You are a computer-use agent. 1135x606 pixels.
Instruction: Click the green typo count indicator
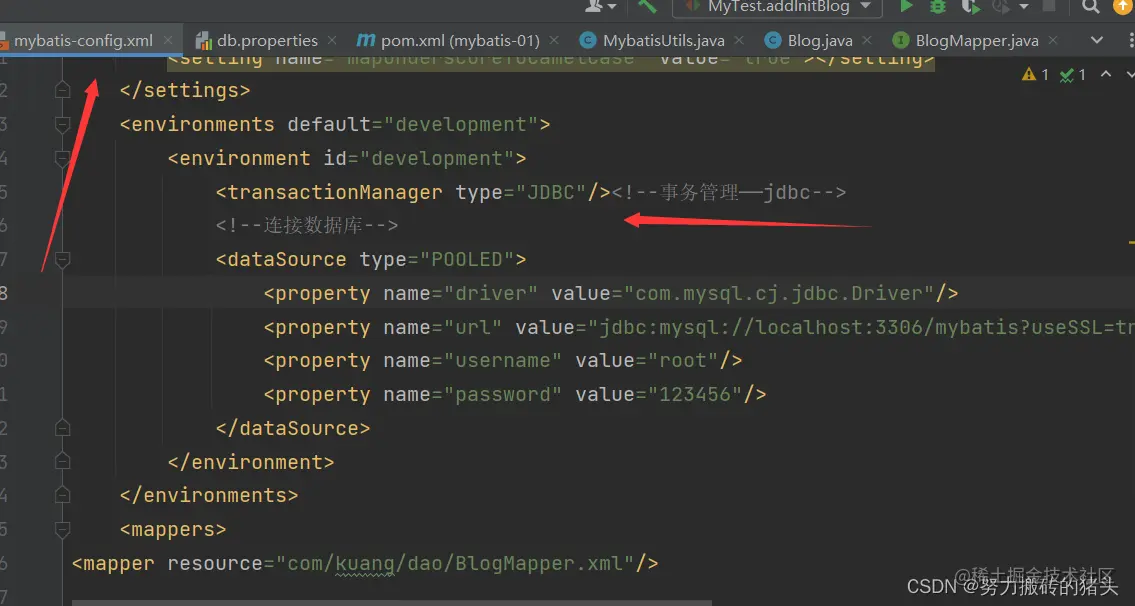pyautogui.click(x=1072, y=75)
